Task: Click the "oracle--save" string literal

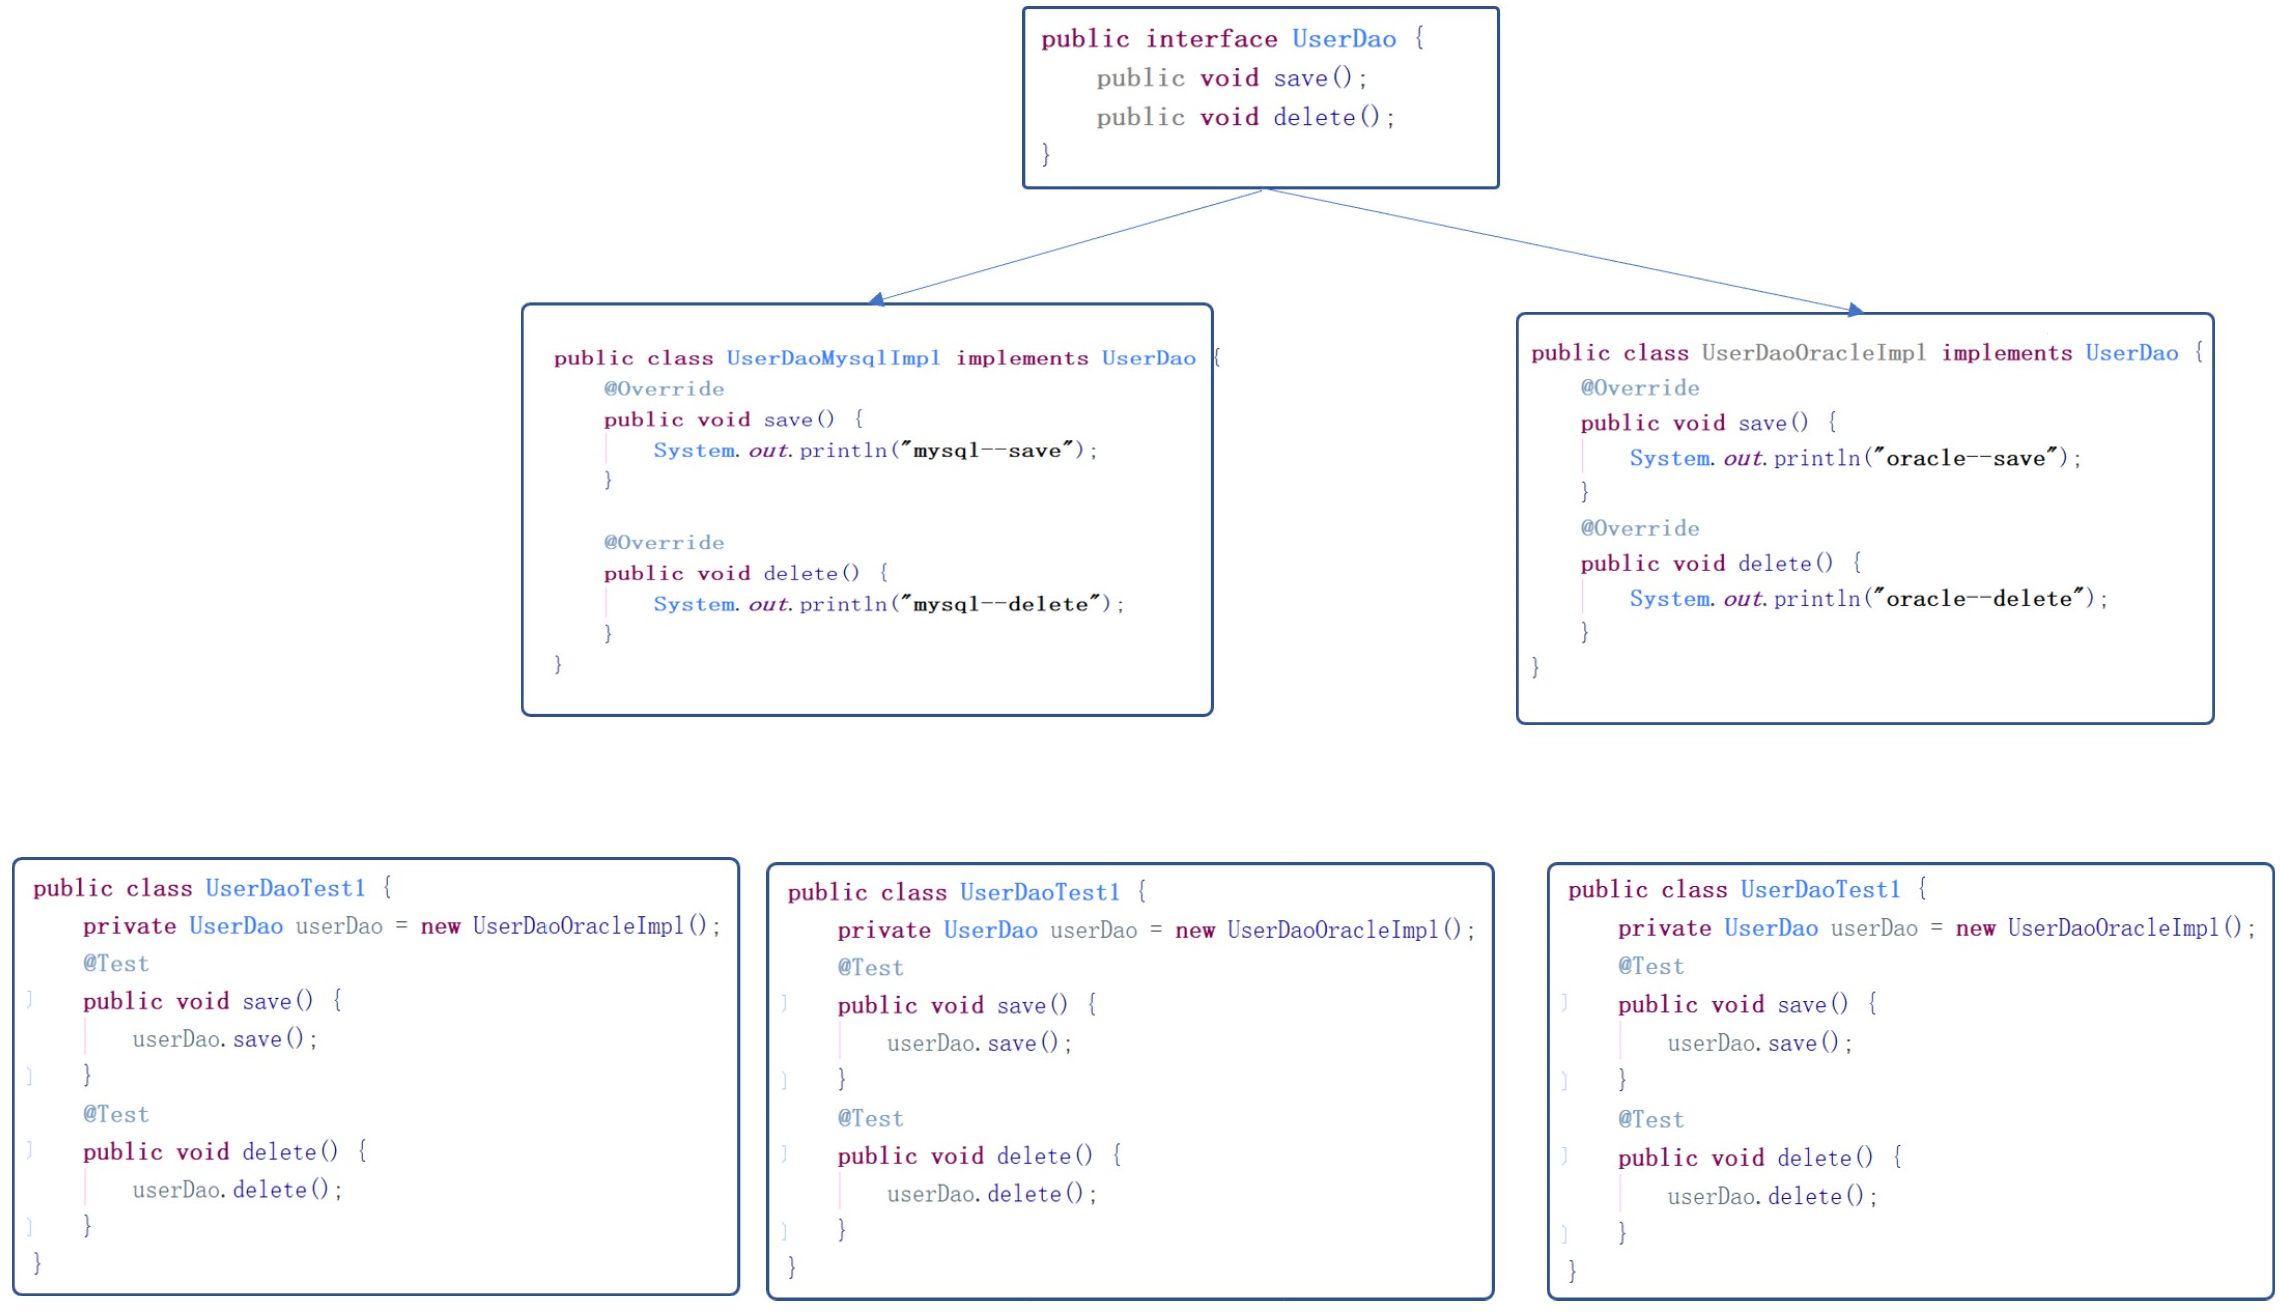Action: 1966,458
